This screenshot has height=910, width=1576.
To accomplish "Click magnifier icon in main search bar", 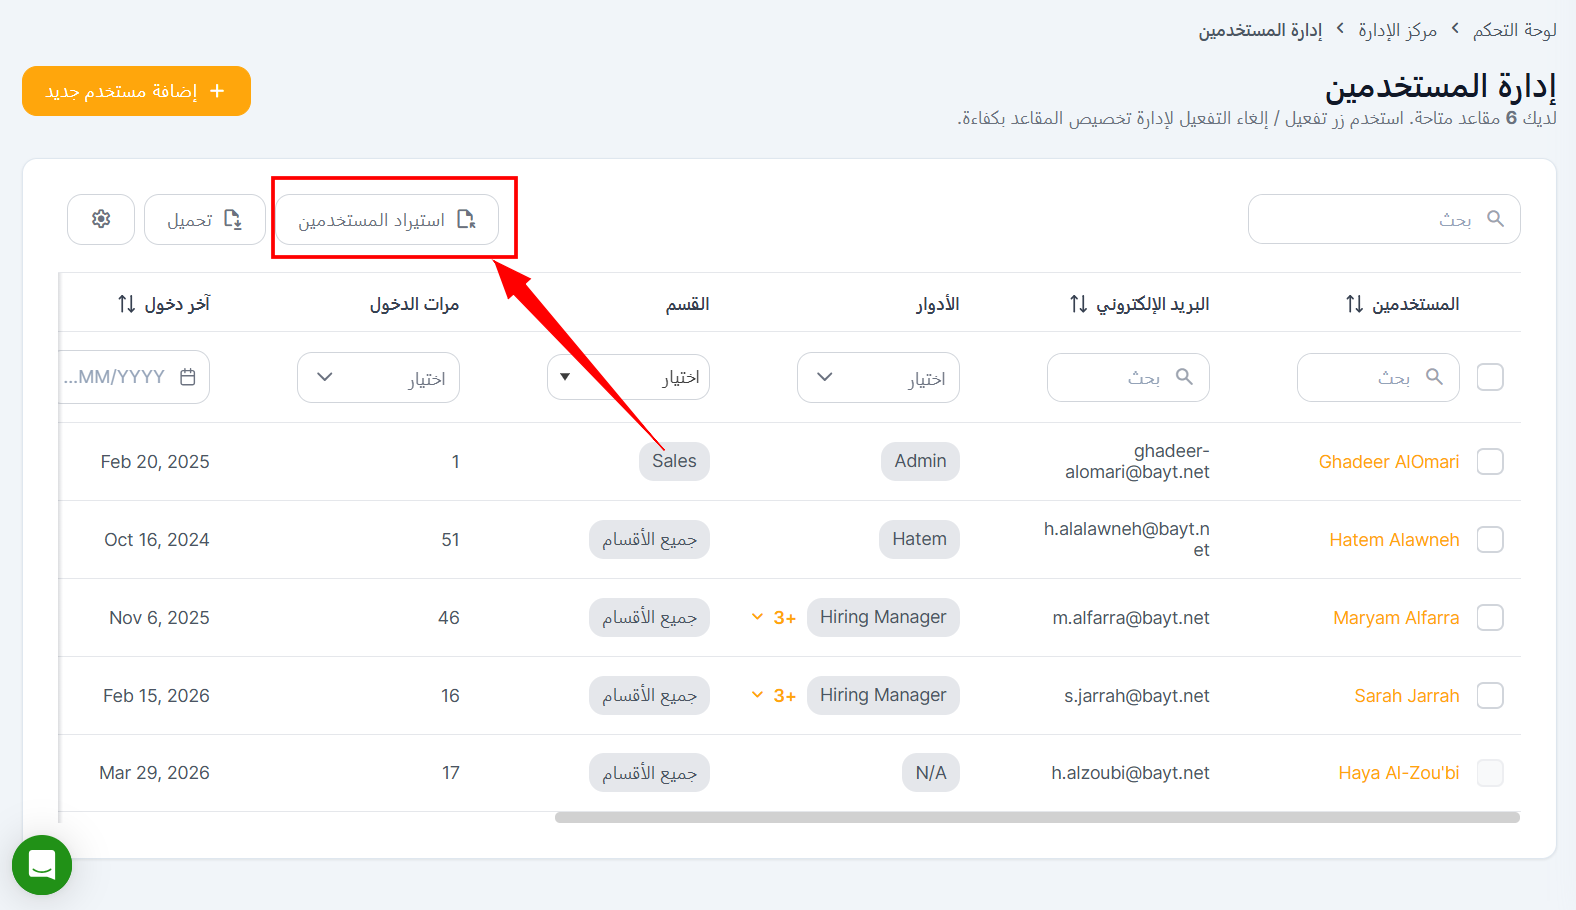I will (1495, 219).
